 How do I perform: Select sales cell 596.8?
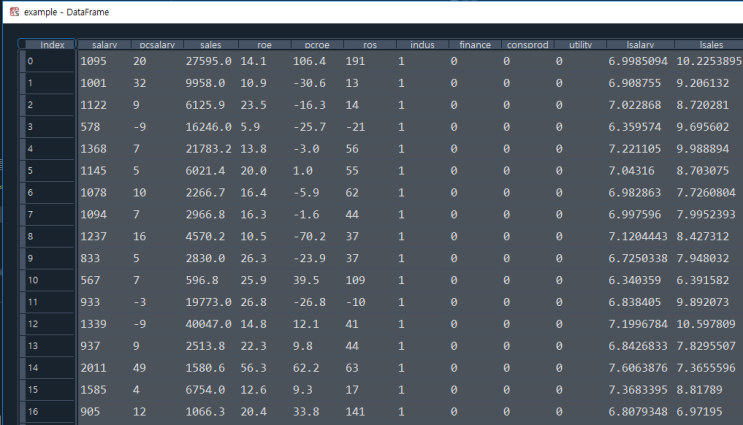(x=202, y=280)
